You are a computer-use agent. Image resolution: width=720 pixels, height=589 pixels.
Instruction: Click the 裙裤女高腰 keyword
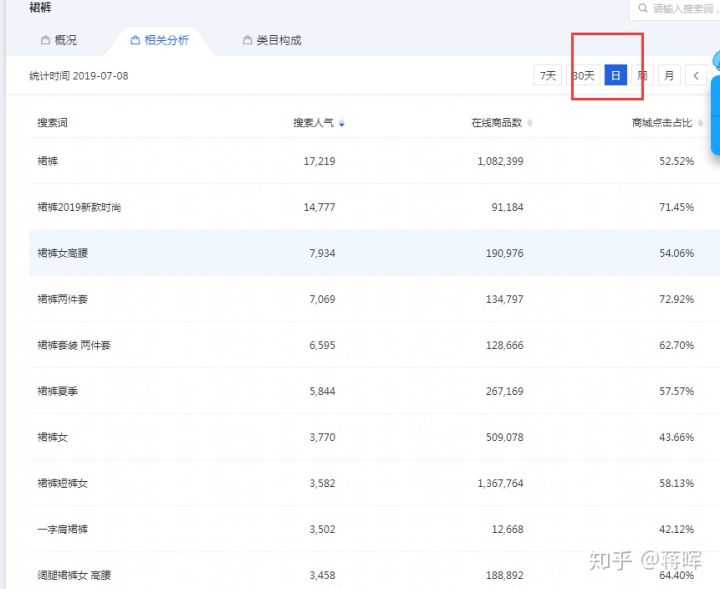click(x=62, y=253)
